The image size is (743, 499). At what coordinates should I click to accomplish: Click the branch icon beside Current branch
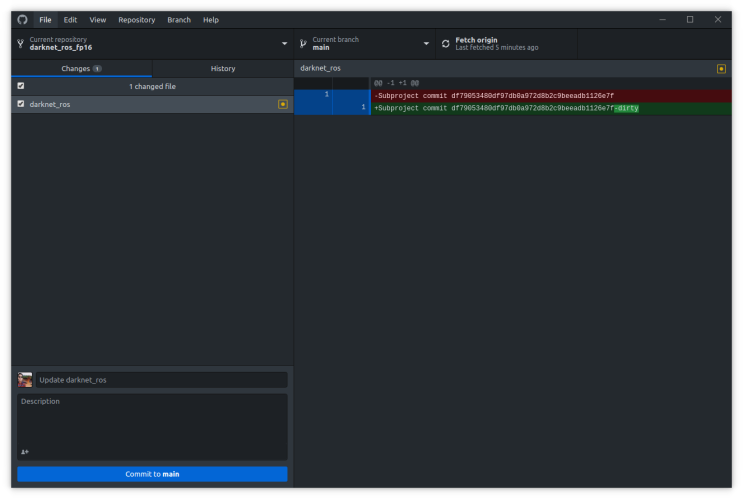[303, 44]
